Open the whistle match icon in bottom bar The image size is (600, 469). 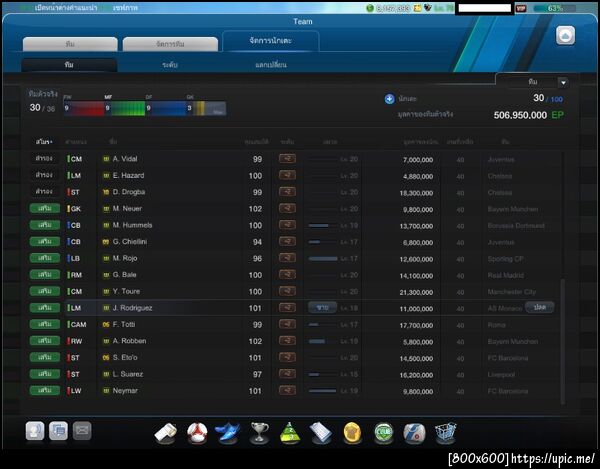tap(166, 433)
